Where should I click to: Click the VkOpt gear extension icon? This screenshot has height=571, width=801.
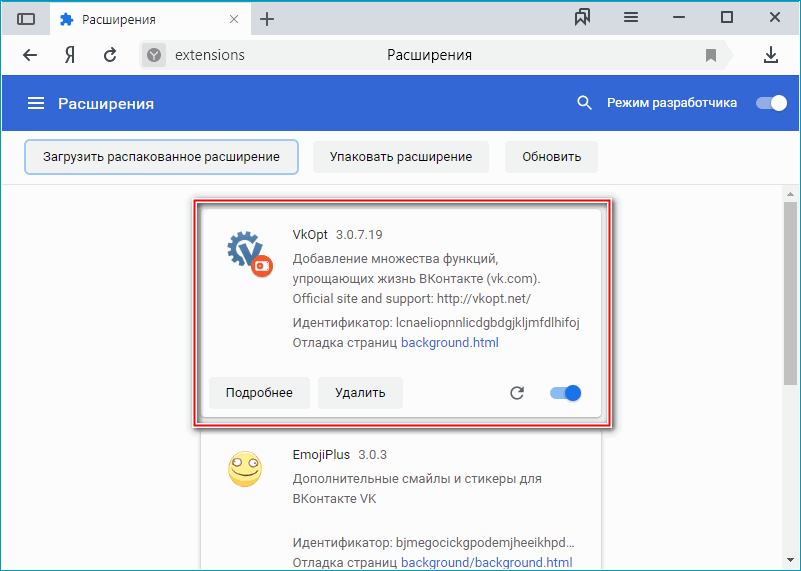pyautogui.click(x=249, y=253)
